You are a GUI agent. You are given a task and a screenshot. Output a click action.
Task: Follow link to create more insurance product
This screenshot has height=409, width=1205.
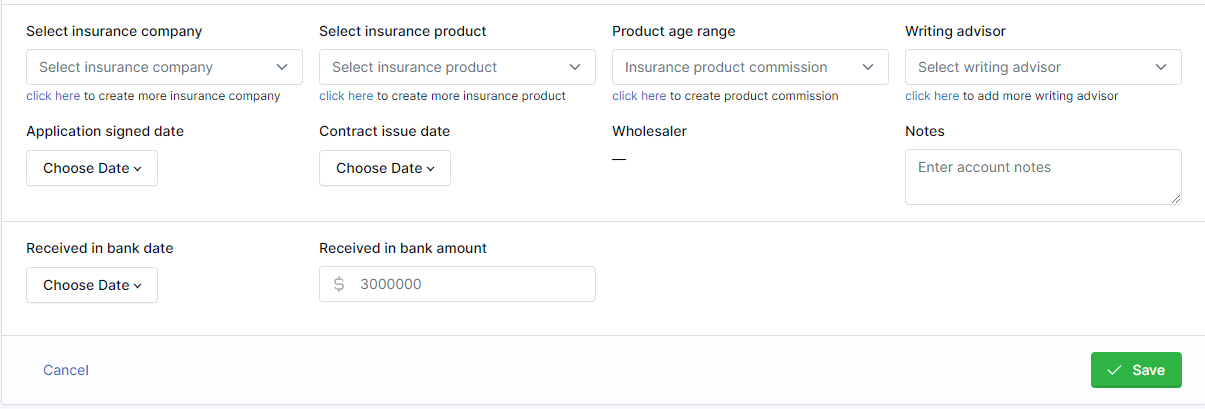346,96
